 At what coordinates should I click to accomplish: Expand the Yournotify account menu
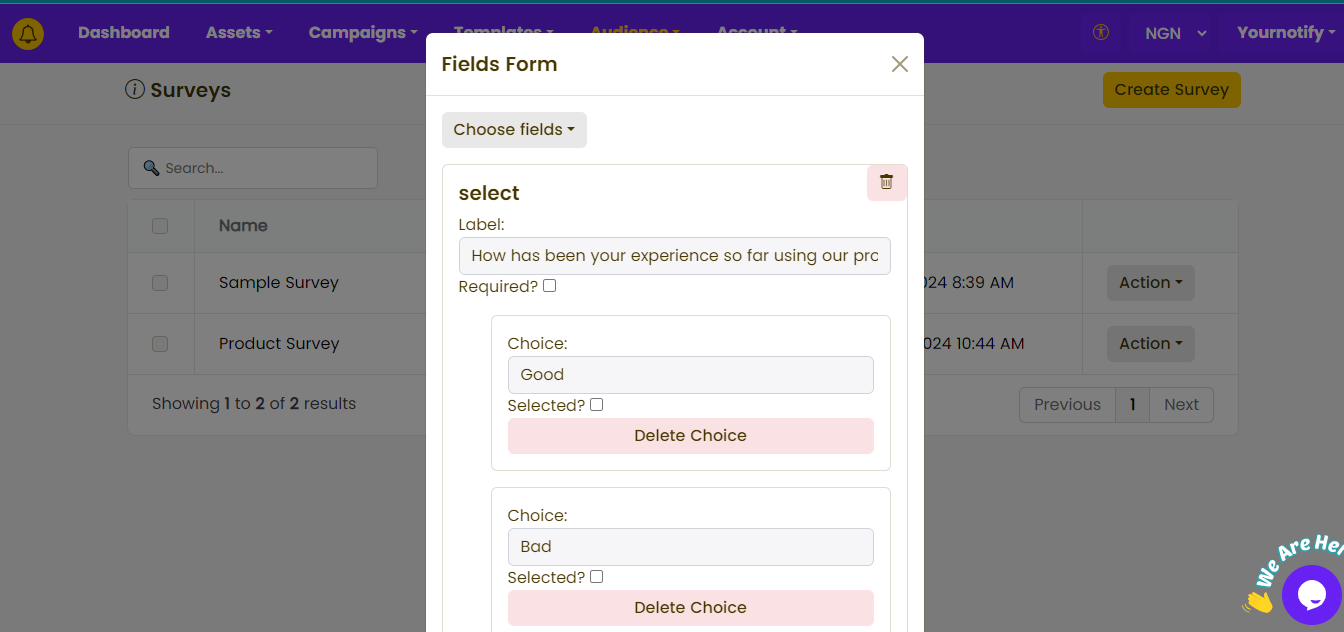point(1285,32)
